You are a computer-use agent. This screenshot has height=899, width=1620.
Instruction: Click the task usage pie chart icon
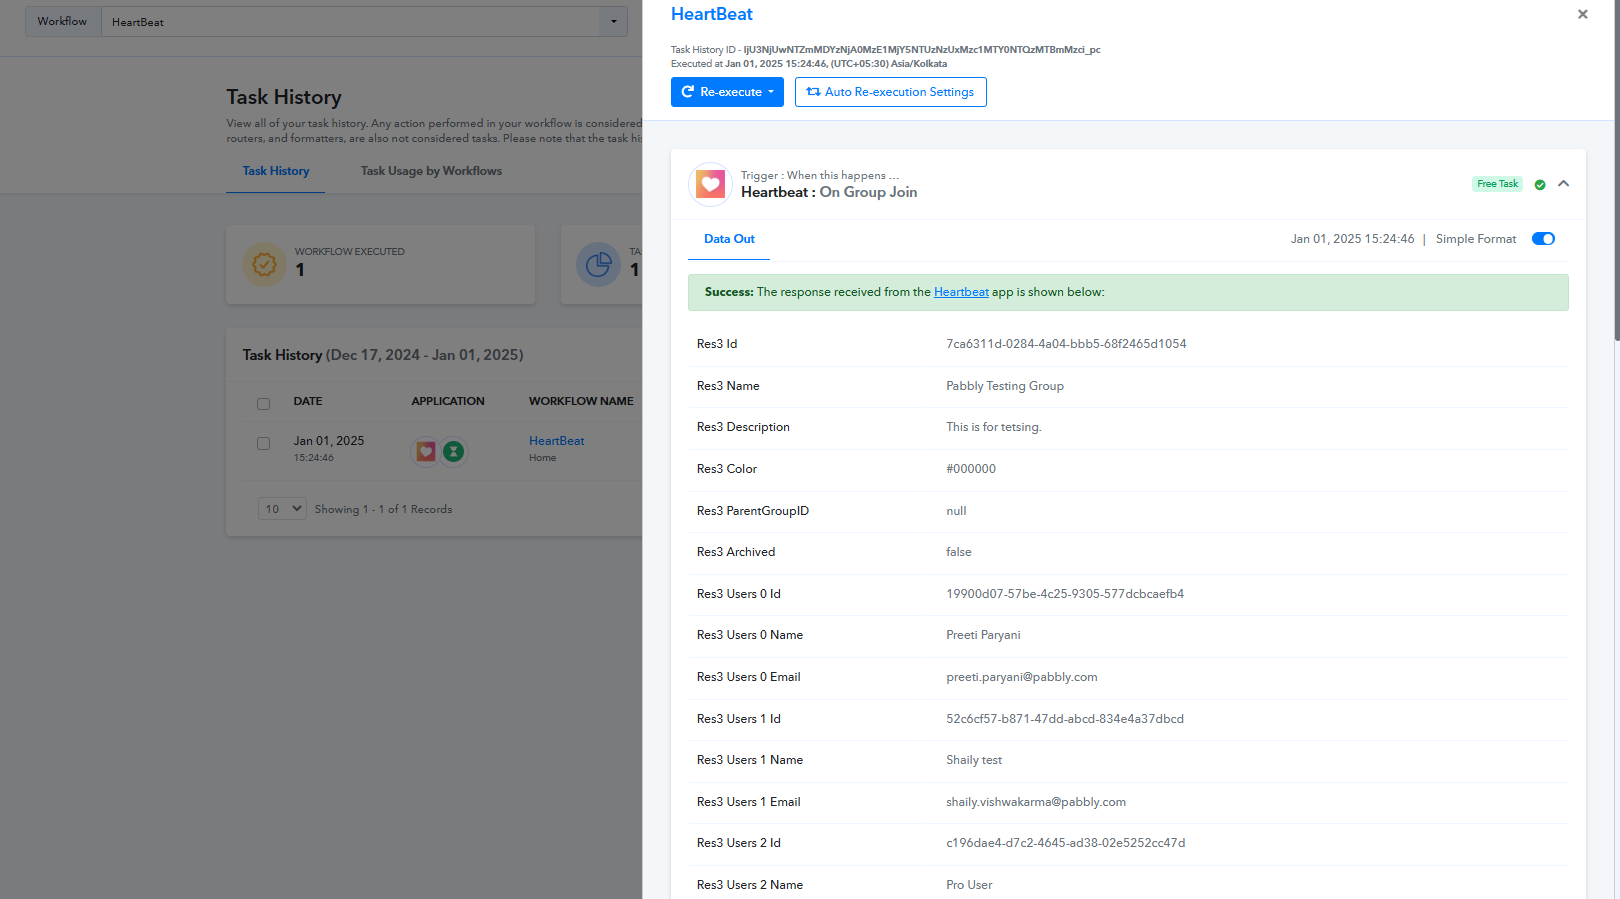[598, 265]
